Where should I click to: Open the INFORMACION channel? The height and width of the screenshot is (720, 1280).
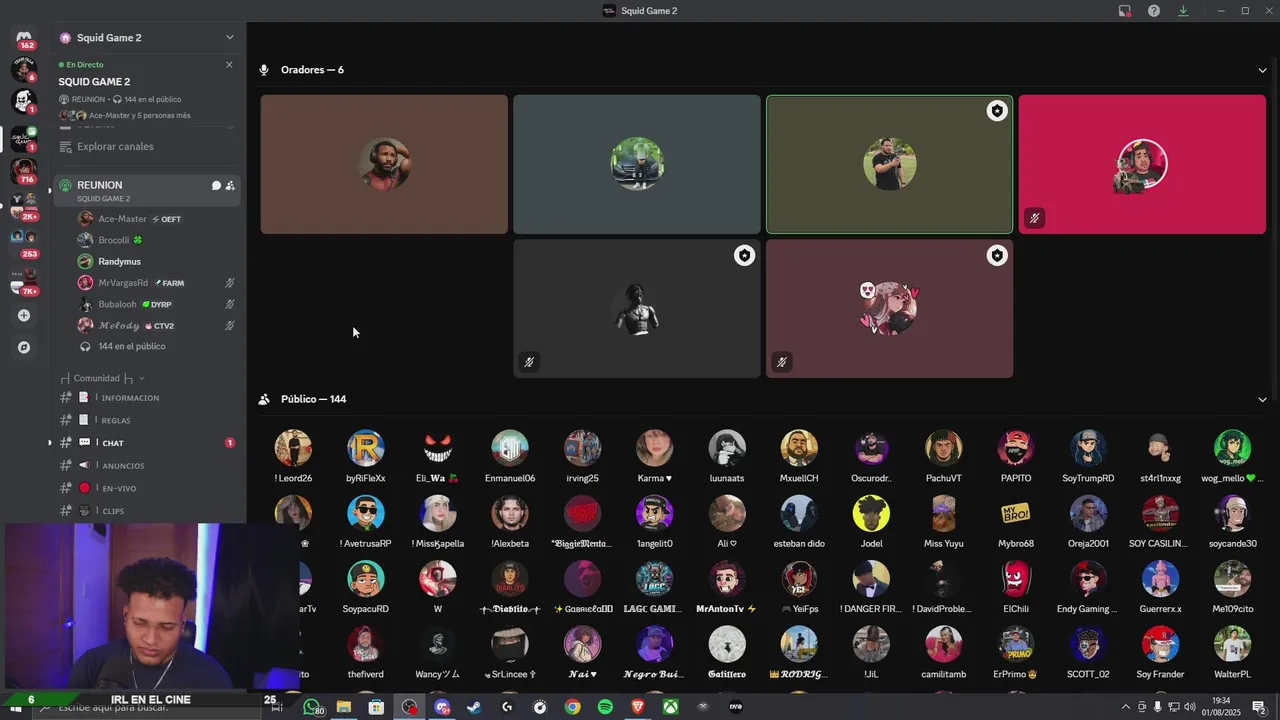147,398
